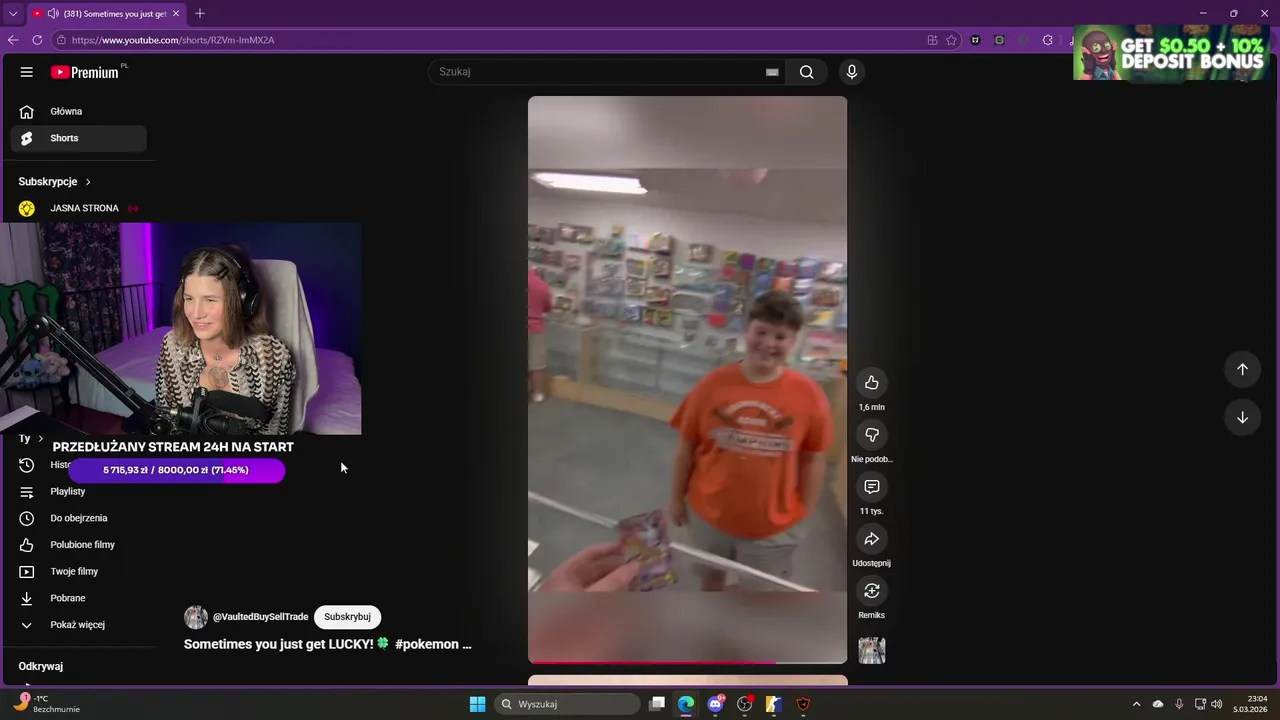
Task: Open @VaultedBuySellTrade channel link
Action: tap(260, 617)
